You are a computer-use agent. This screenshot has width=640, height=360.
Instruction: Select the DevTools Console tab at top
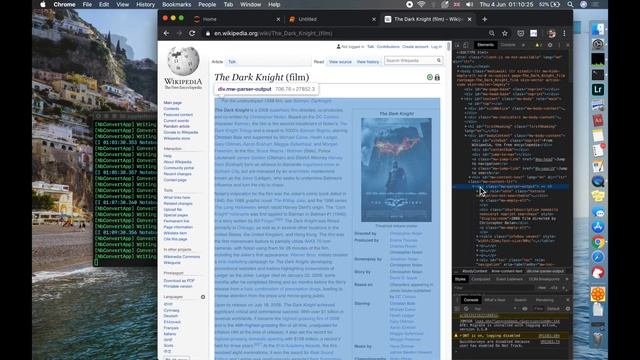click(x=508, y=45)
